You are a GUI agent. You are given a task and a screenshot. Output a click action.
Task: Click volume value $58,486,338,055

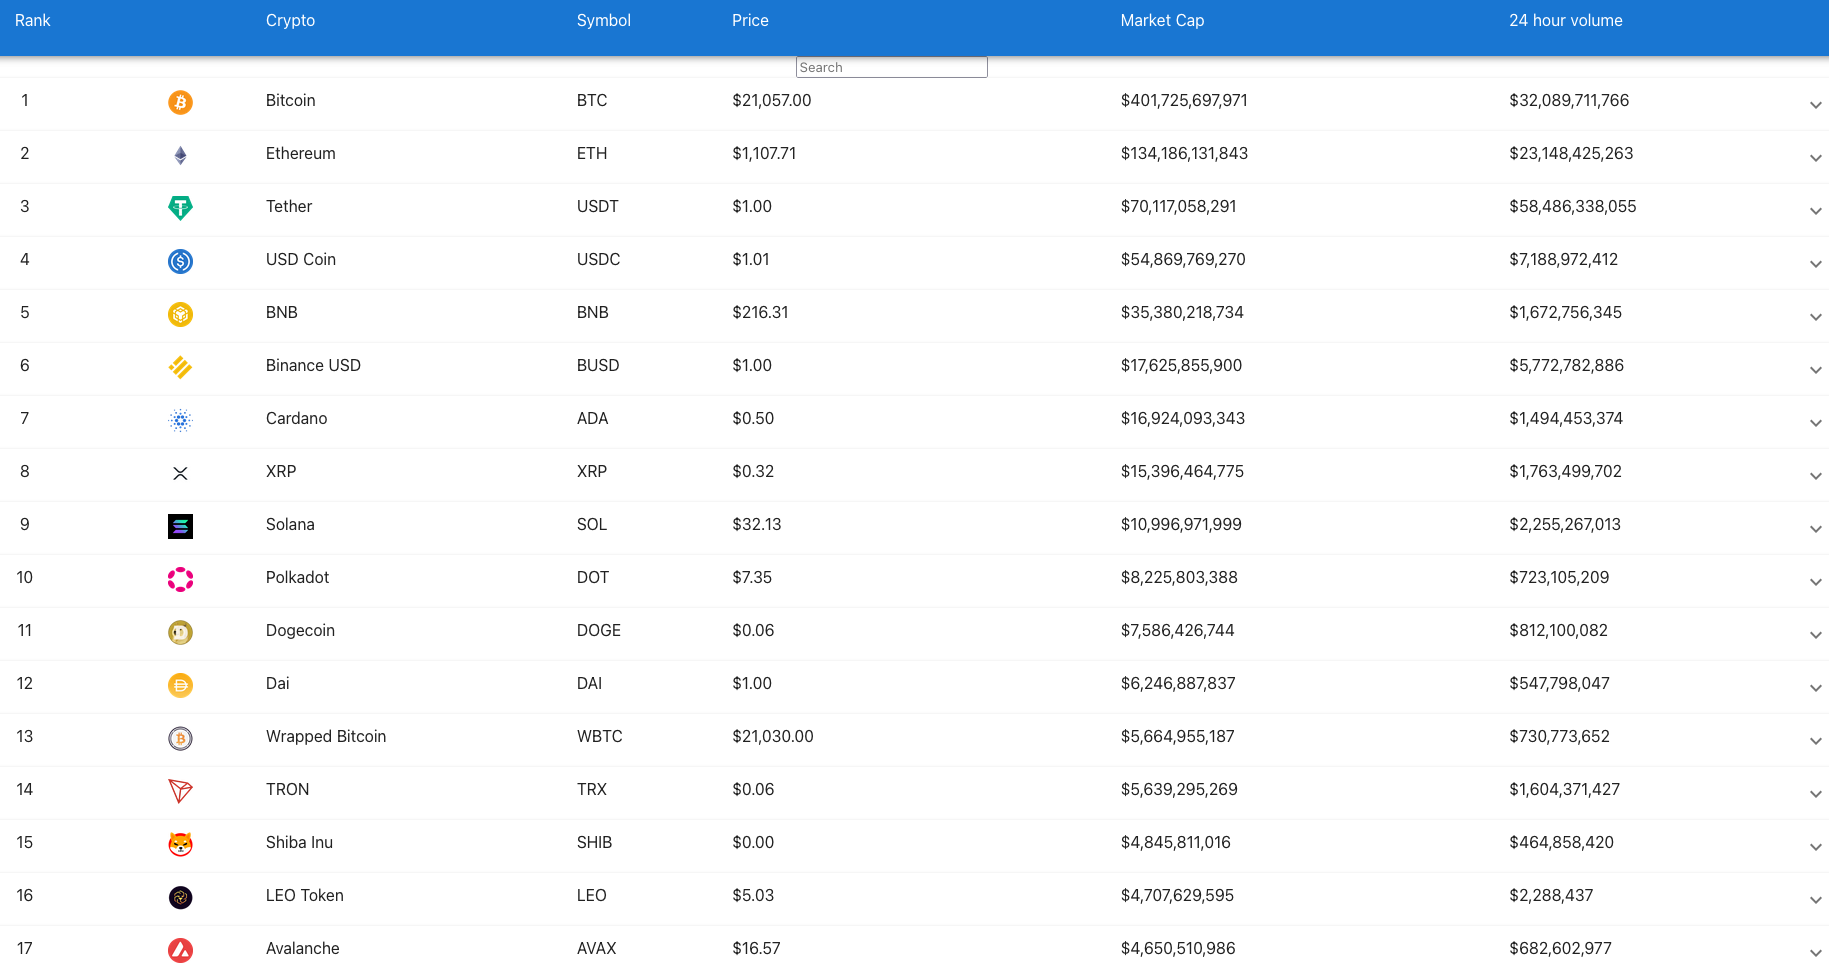click(1573, 206)
